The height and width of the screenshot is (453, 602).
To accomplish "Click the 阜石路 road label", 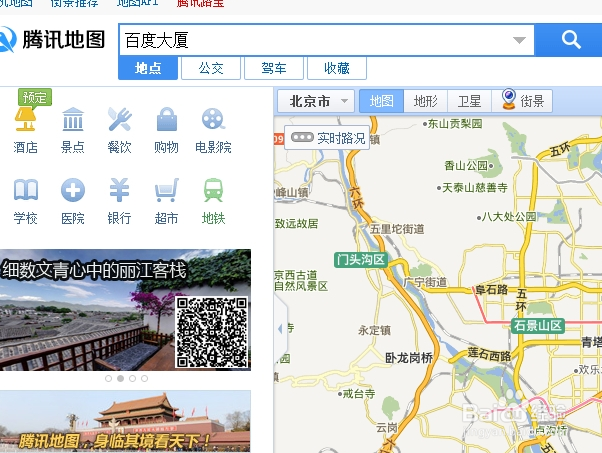I will 492,289.
